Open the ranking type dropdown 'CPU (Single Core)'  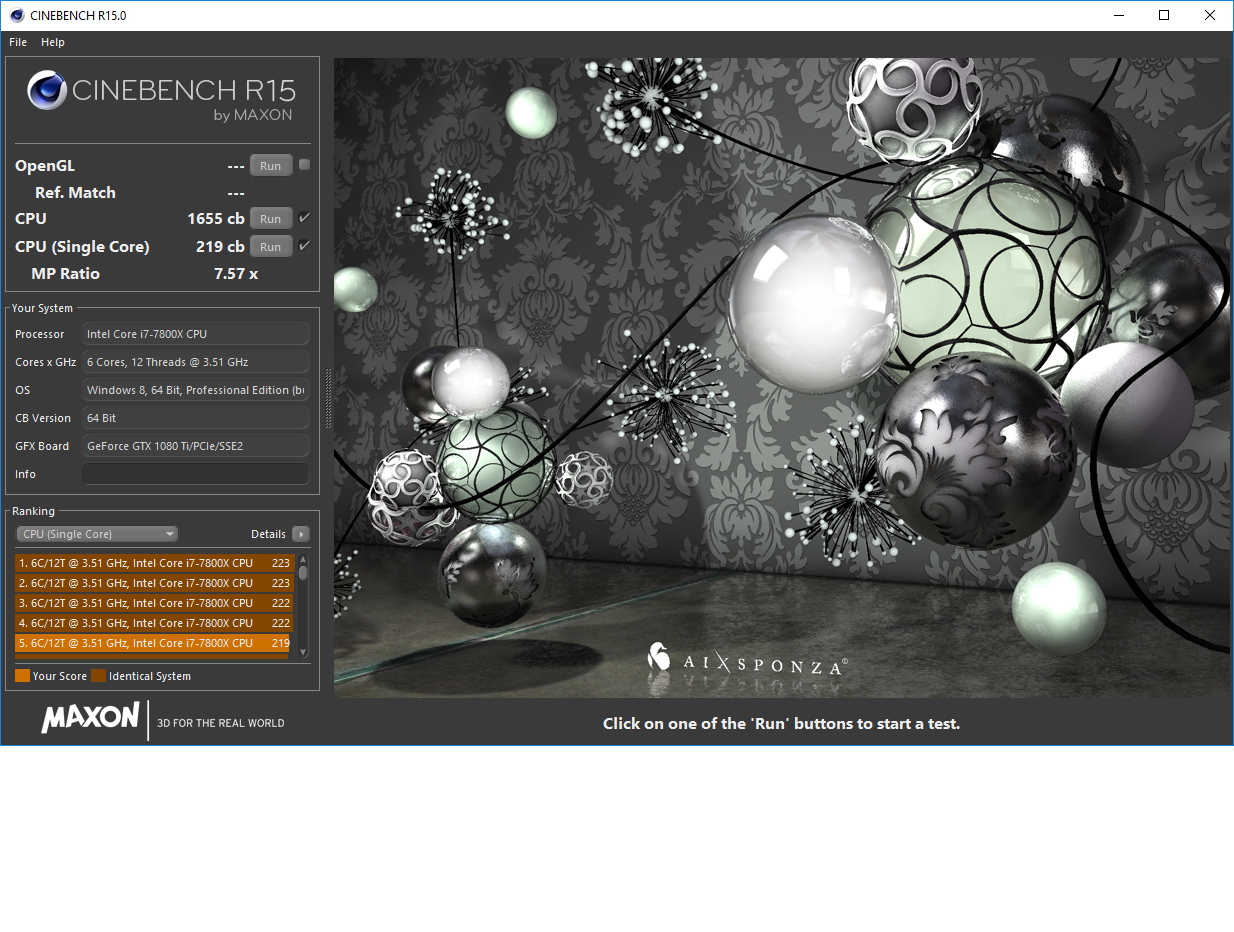[x=97, y=534]
